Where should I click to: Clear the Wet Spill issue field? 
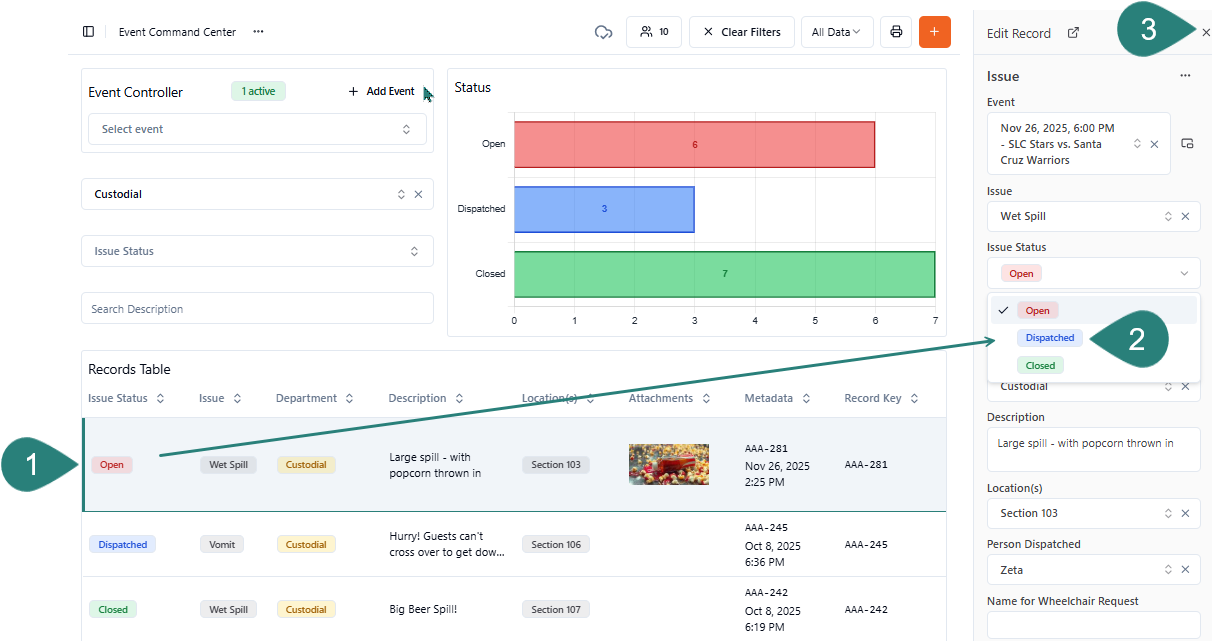1185,216
